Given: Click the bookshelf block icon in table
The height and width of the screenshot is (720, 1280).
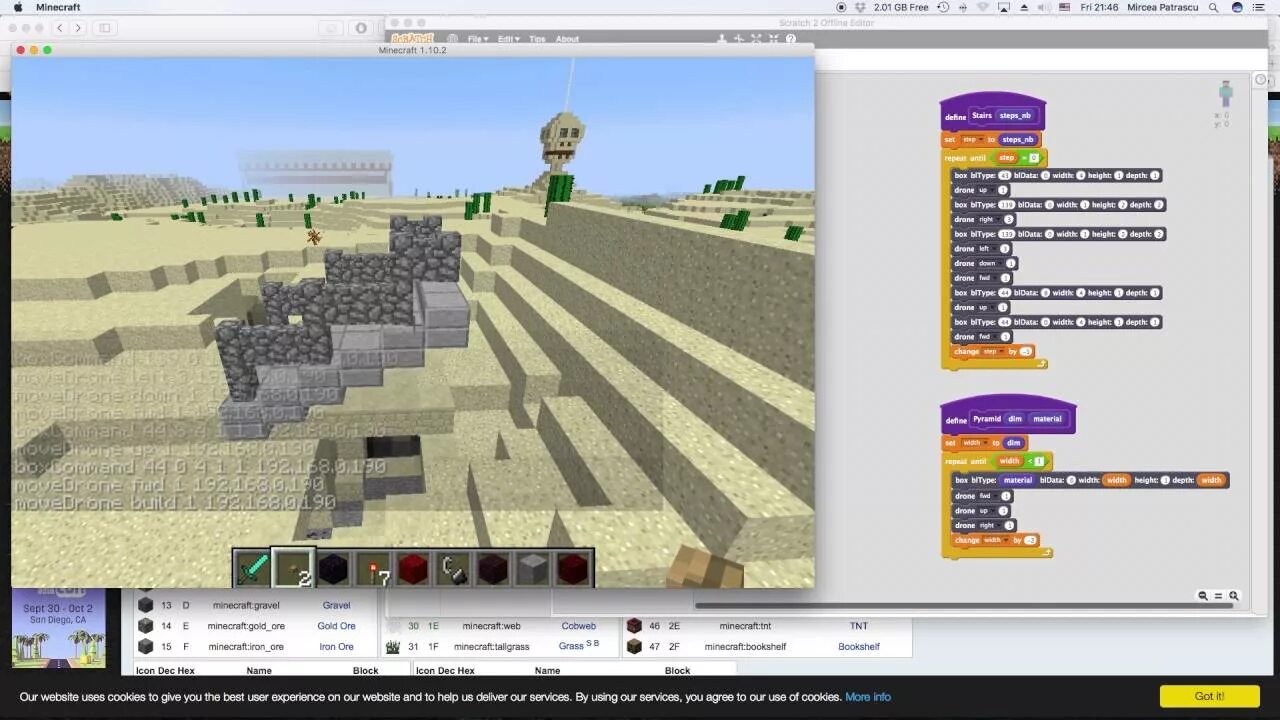Looking at the screenshot, I should click(x=634, y=647).
